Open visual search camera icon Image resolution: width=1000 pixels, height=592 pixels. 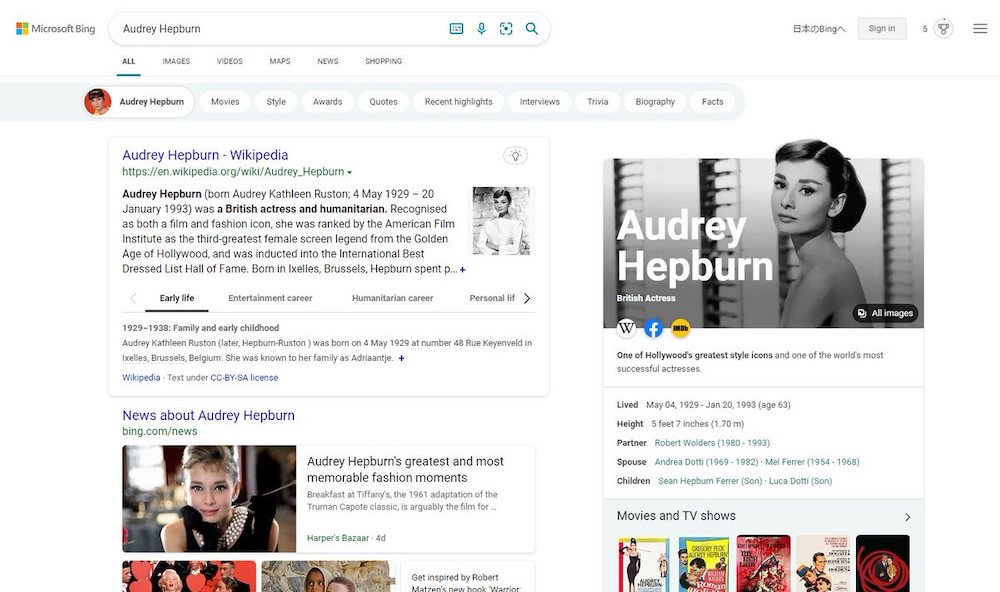point(506,29)
